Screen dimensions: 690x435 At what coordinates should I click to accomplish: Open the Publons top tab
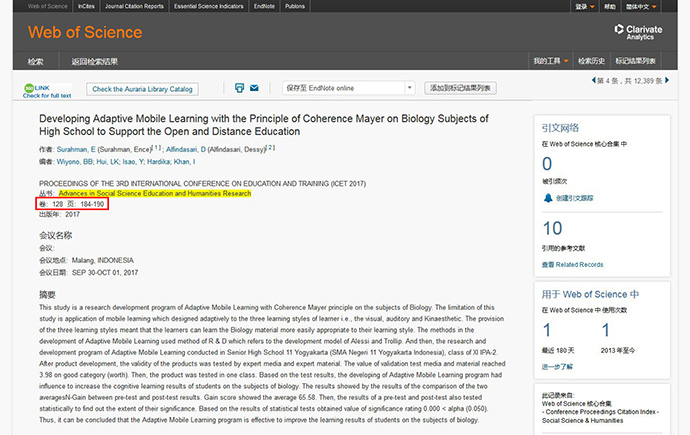coord(295,6)
